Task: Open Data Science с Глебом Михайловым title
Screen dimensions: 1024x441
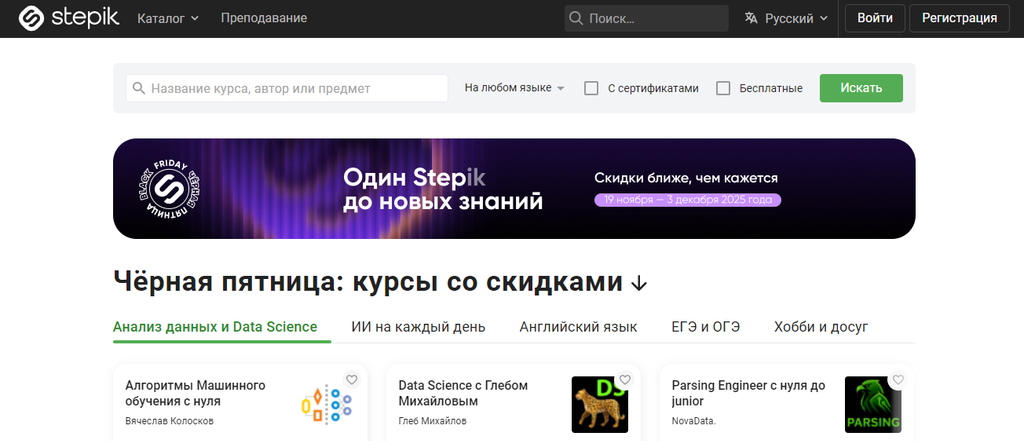Action: 463,393
